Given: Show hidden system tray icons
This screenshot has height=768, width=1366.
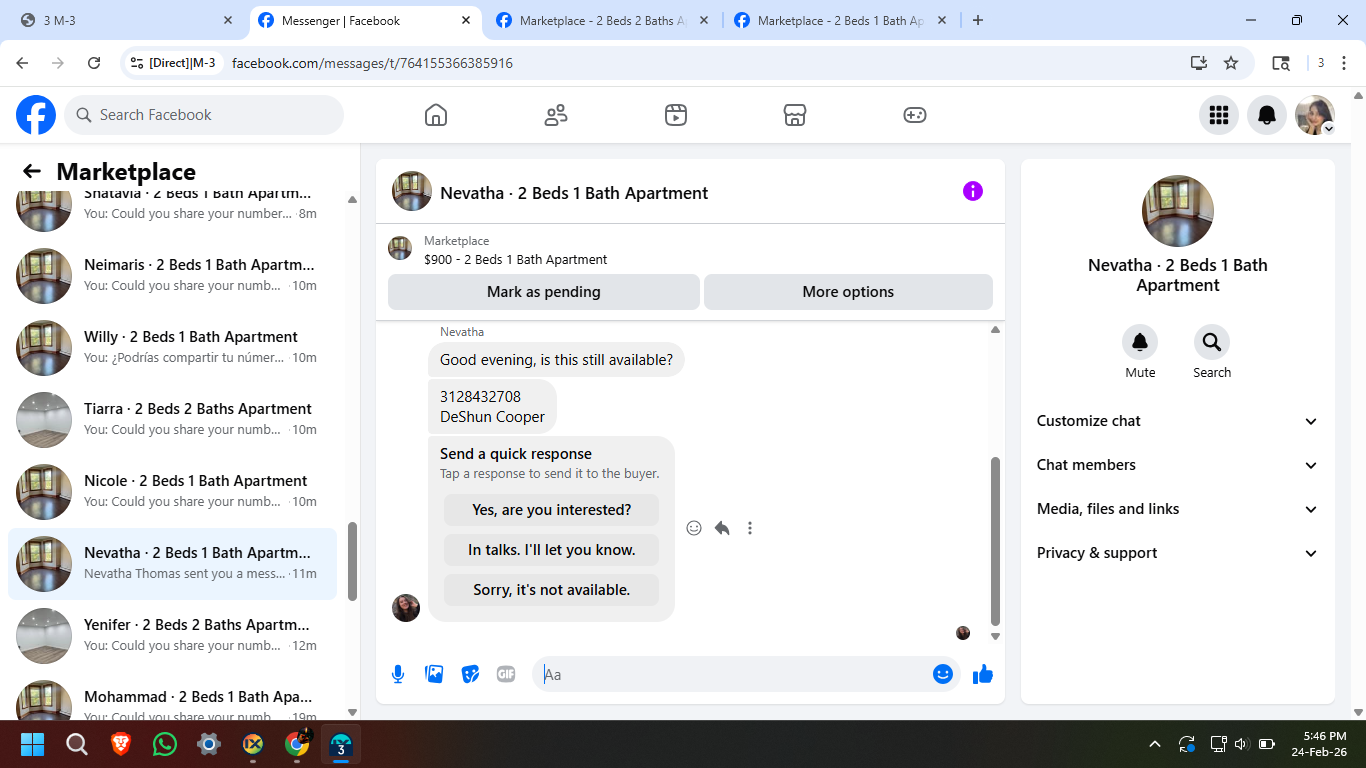Looking at the screenshot, I should 1155,744.
